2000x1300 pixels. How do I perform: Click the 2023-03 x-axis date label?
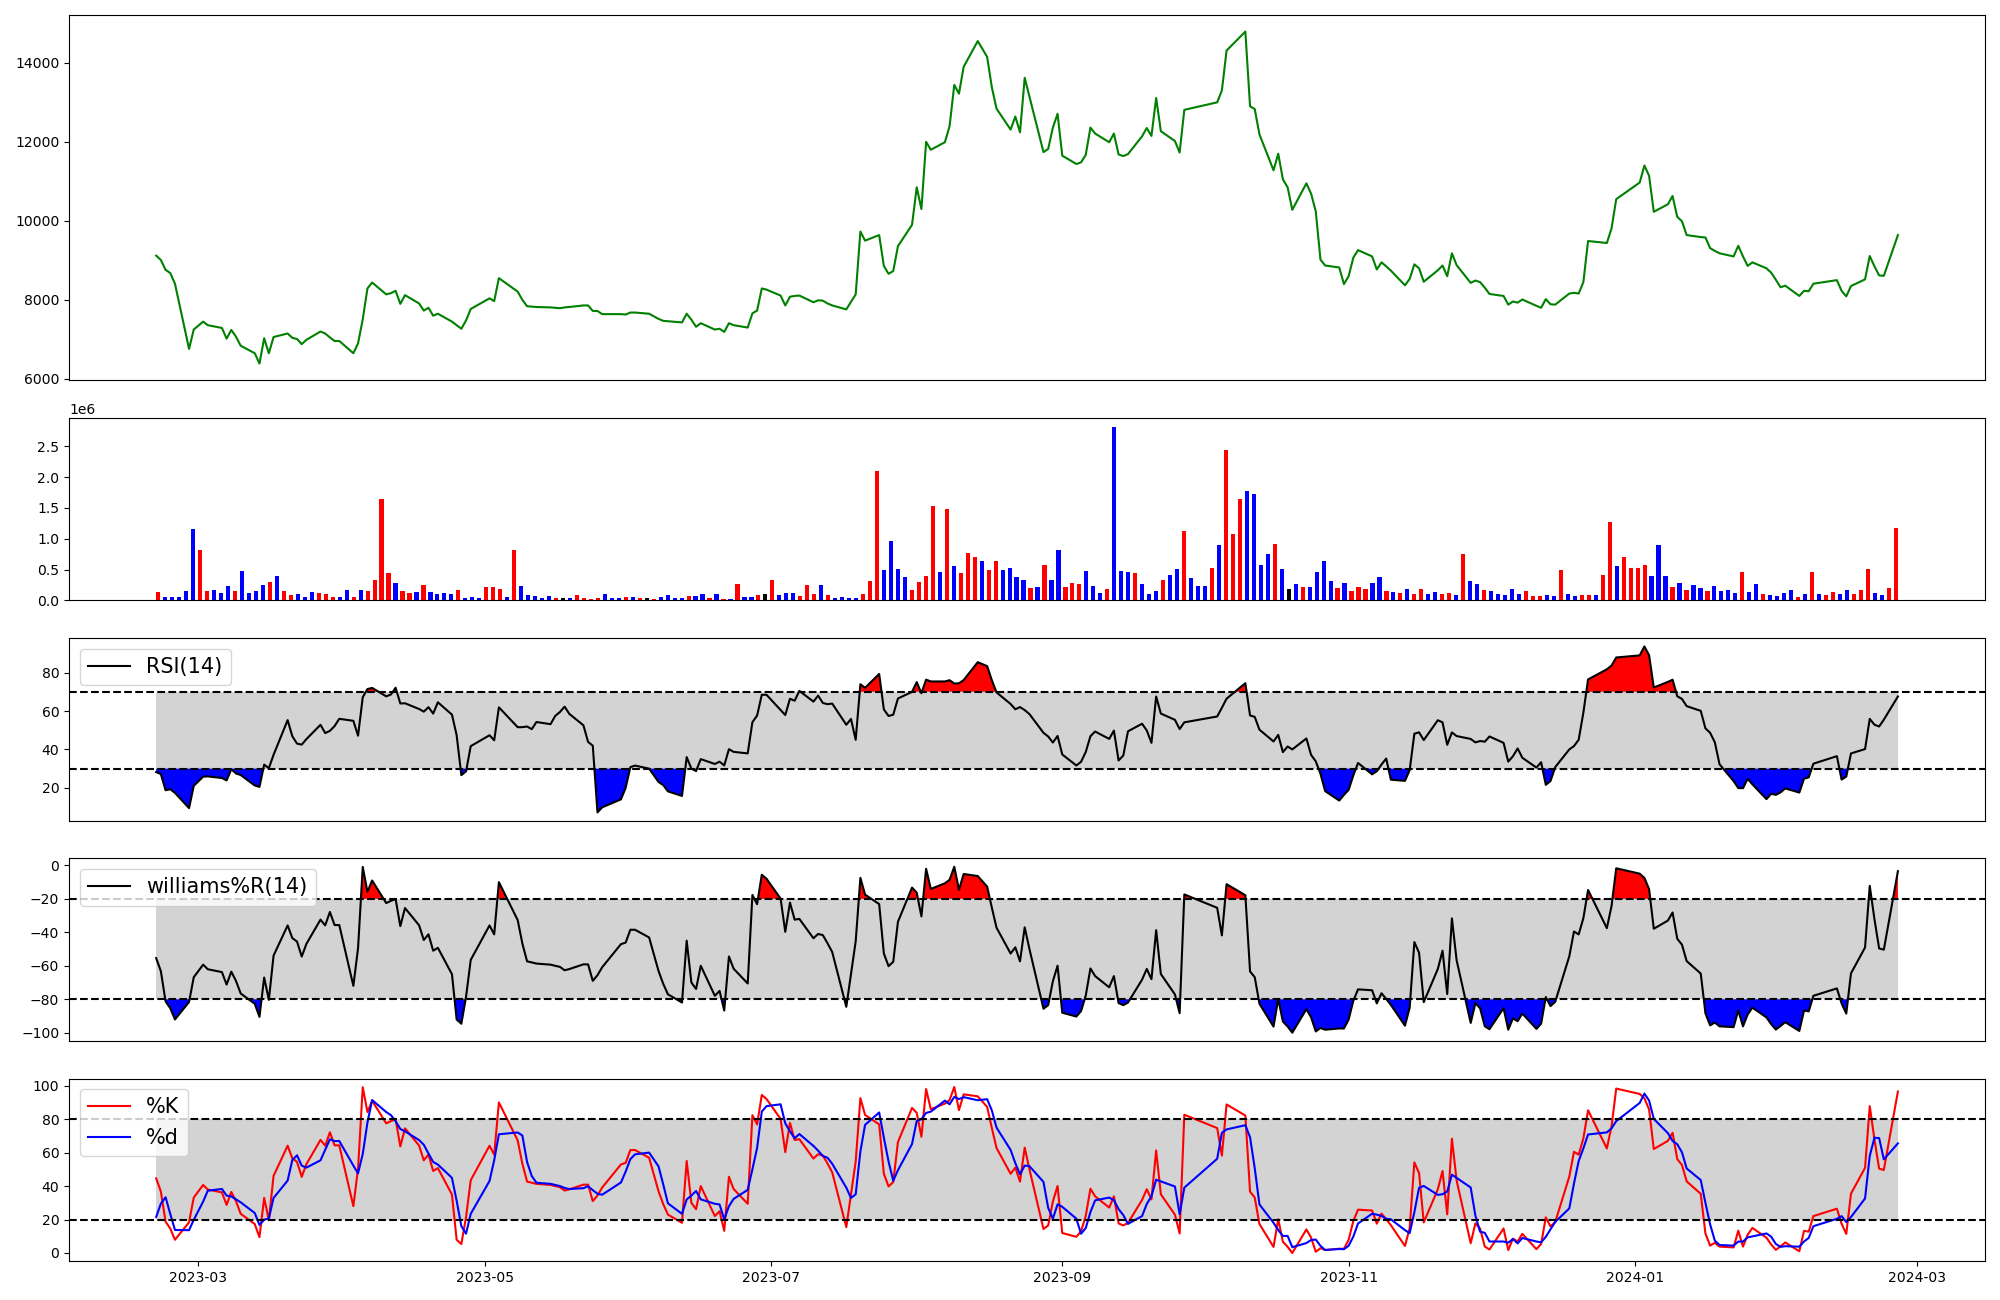[x=198, y=1276]
